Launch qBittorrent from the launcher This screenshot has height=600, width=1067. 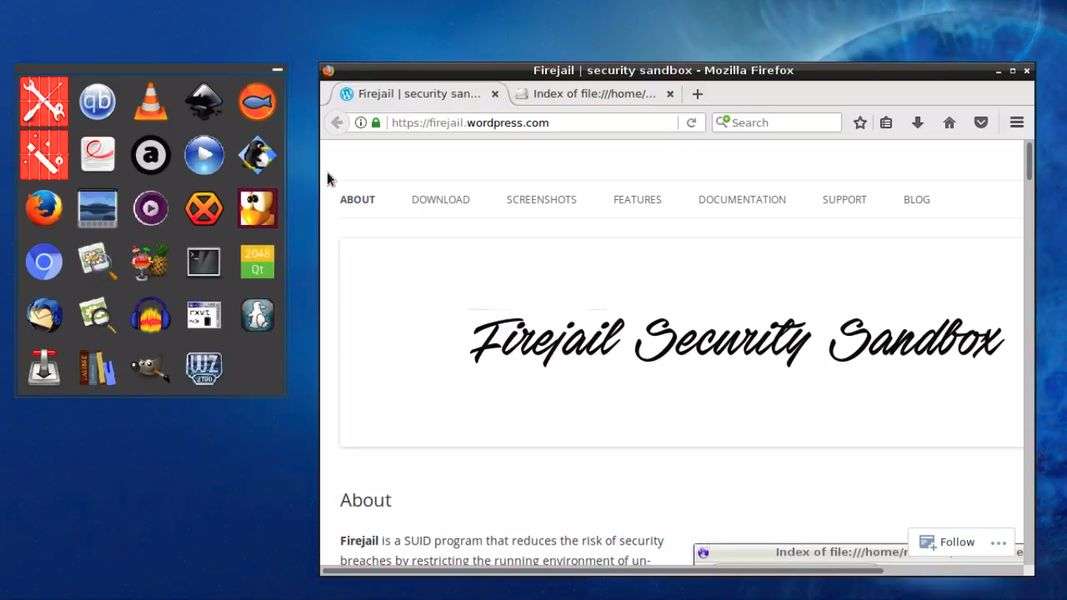tap(97, 102)
